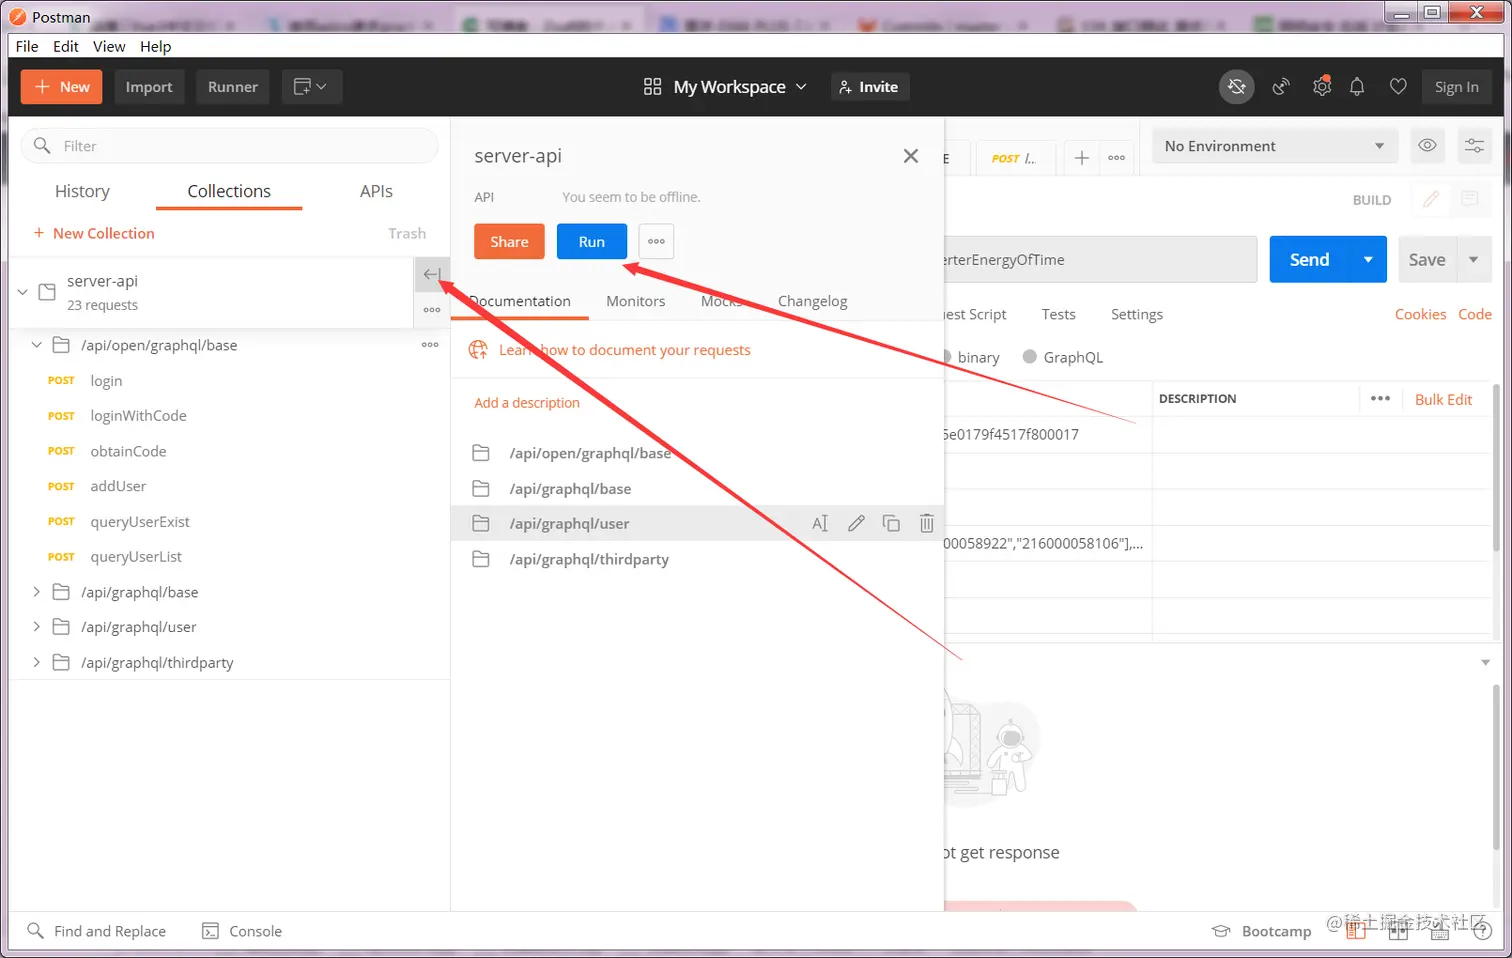Open the more actions button beside Run
1512x958 pixels.
pos(656,242)
